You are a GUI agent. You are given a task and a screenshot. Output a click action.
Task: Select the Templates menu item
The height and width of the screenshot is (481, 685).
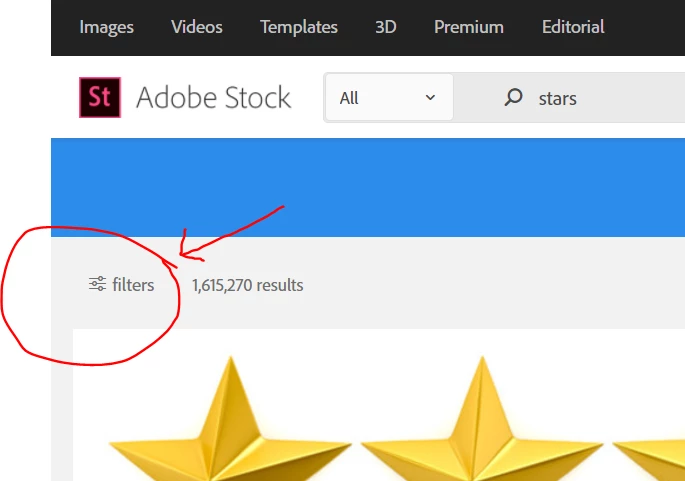(x=299, y=27)
